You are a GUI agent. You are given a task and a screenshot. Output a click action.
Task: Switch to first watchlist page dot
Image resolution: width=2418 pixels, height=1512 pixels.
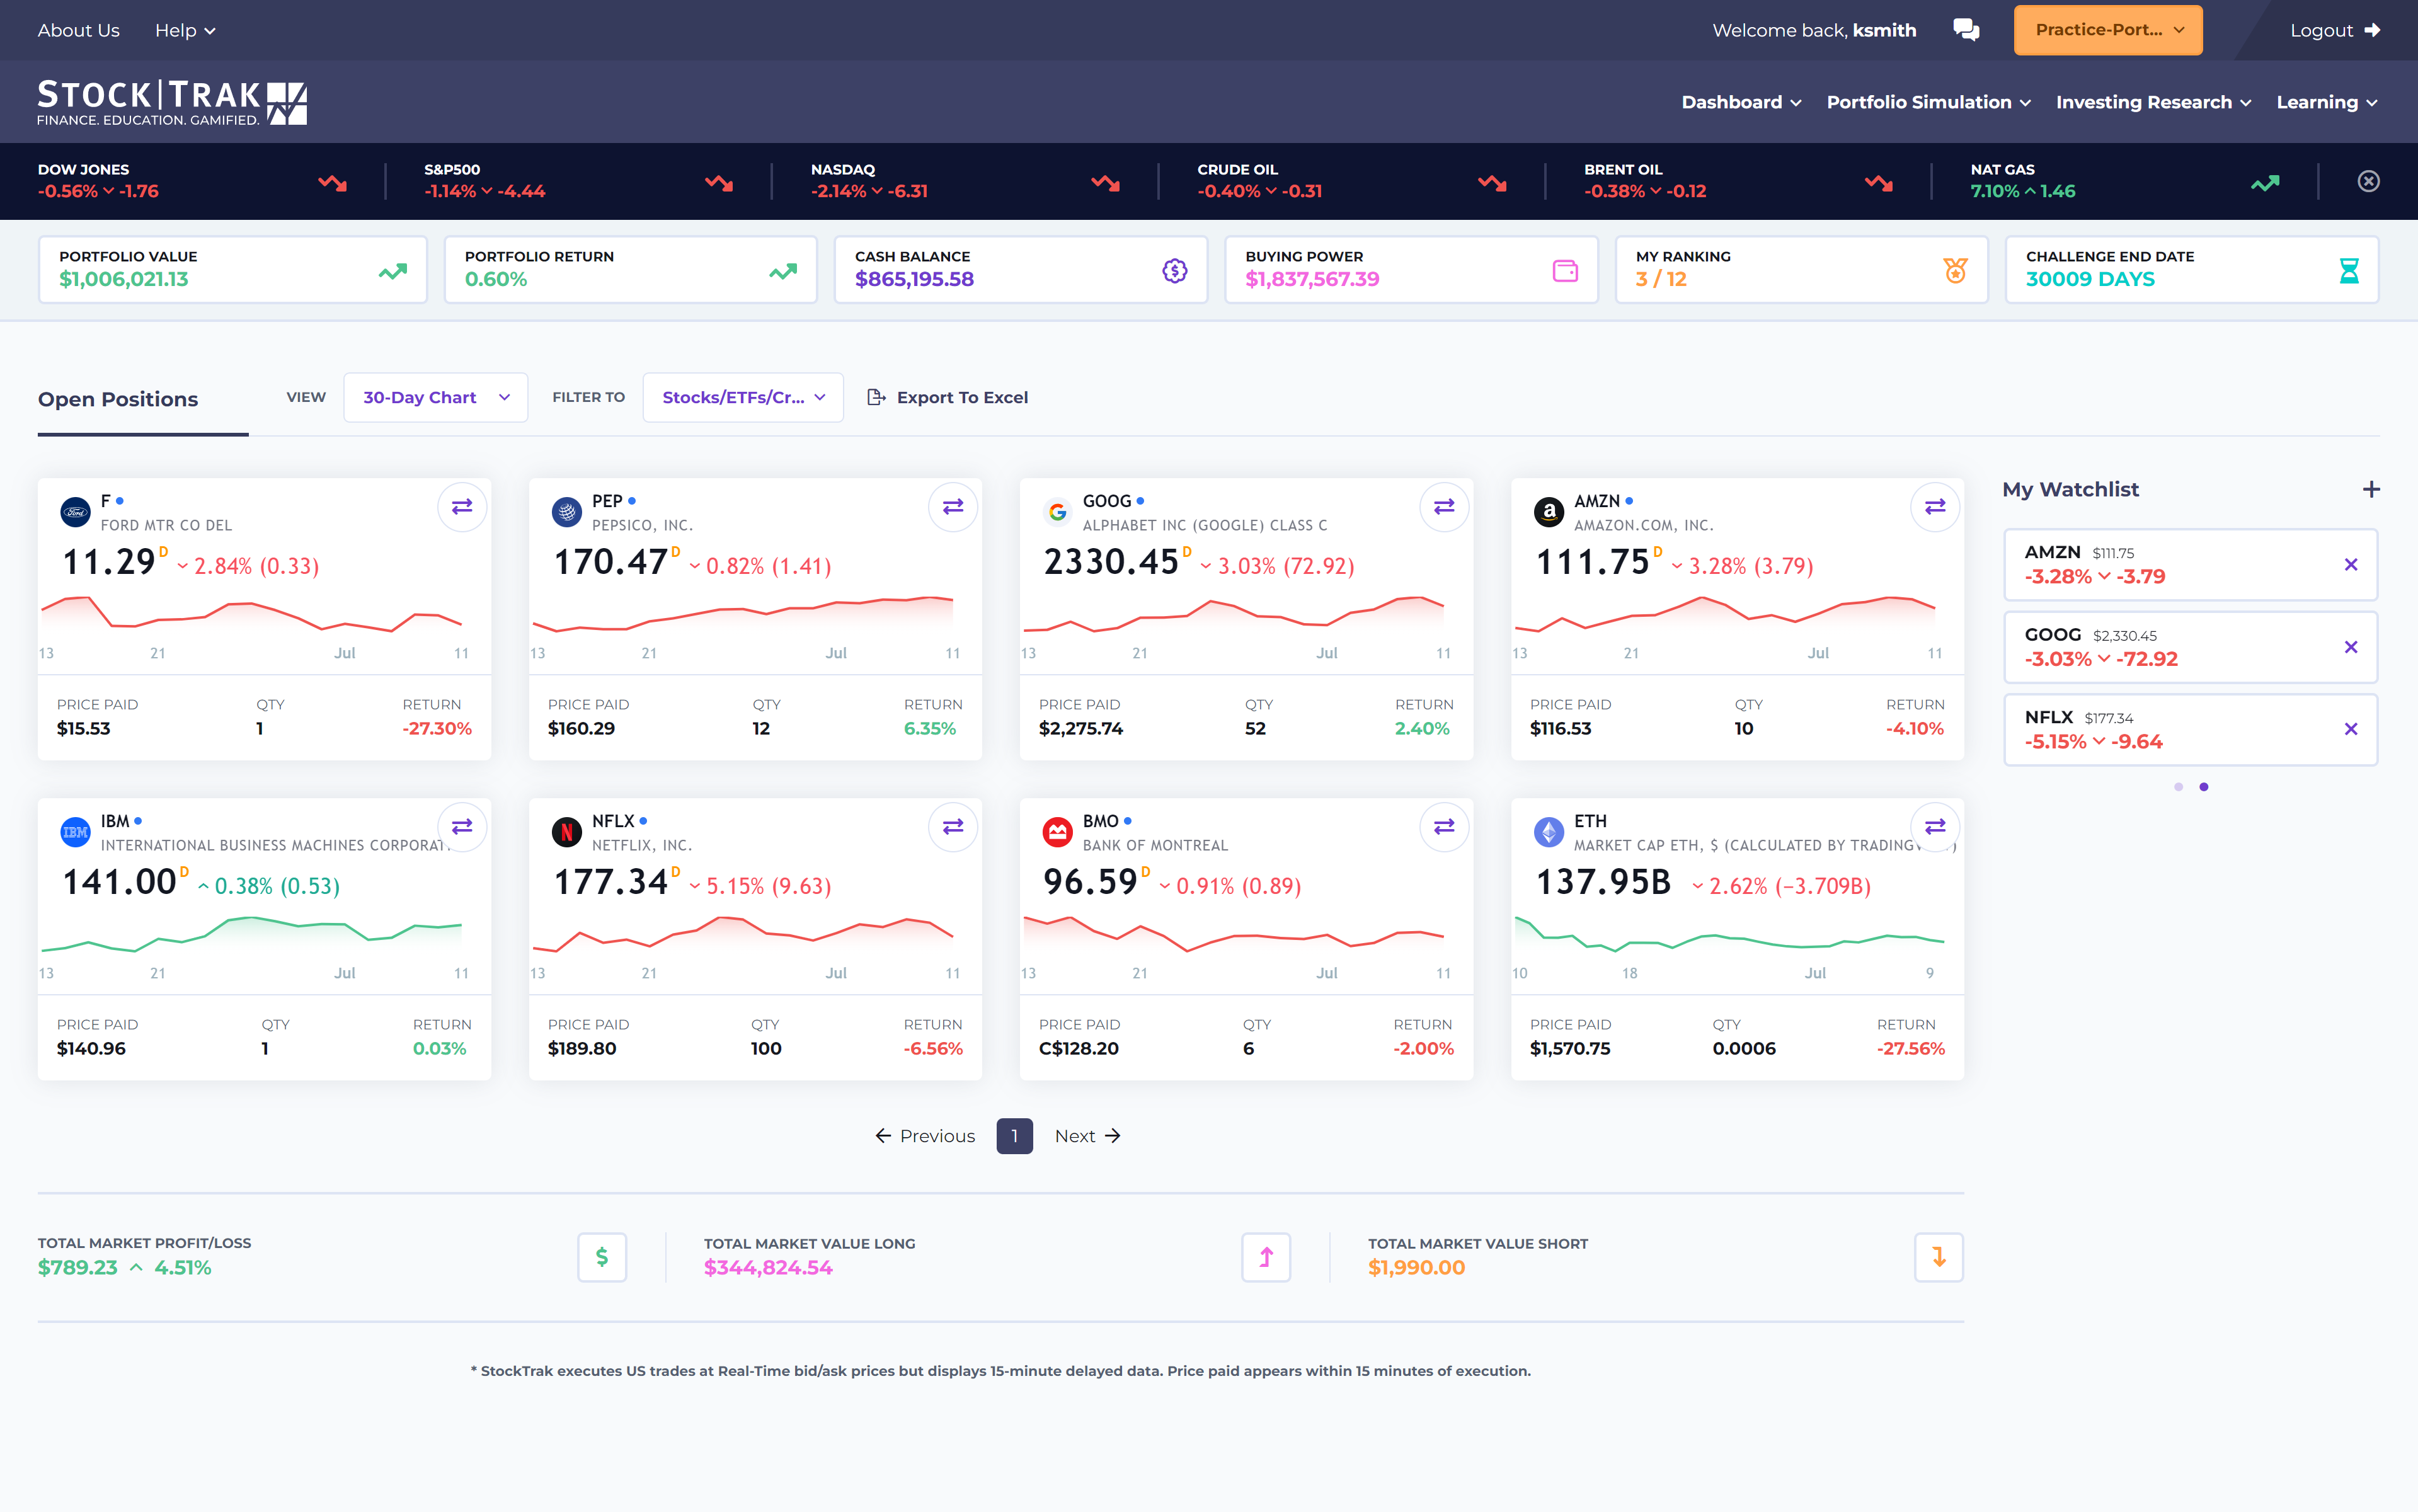(x=2178, y=787)
